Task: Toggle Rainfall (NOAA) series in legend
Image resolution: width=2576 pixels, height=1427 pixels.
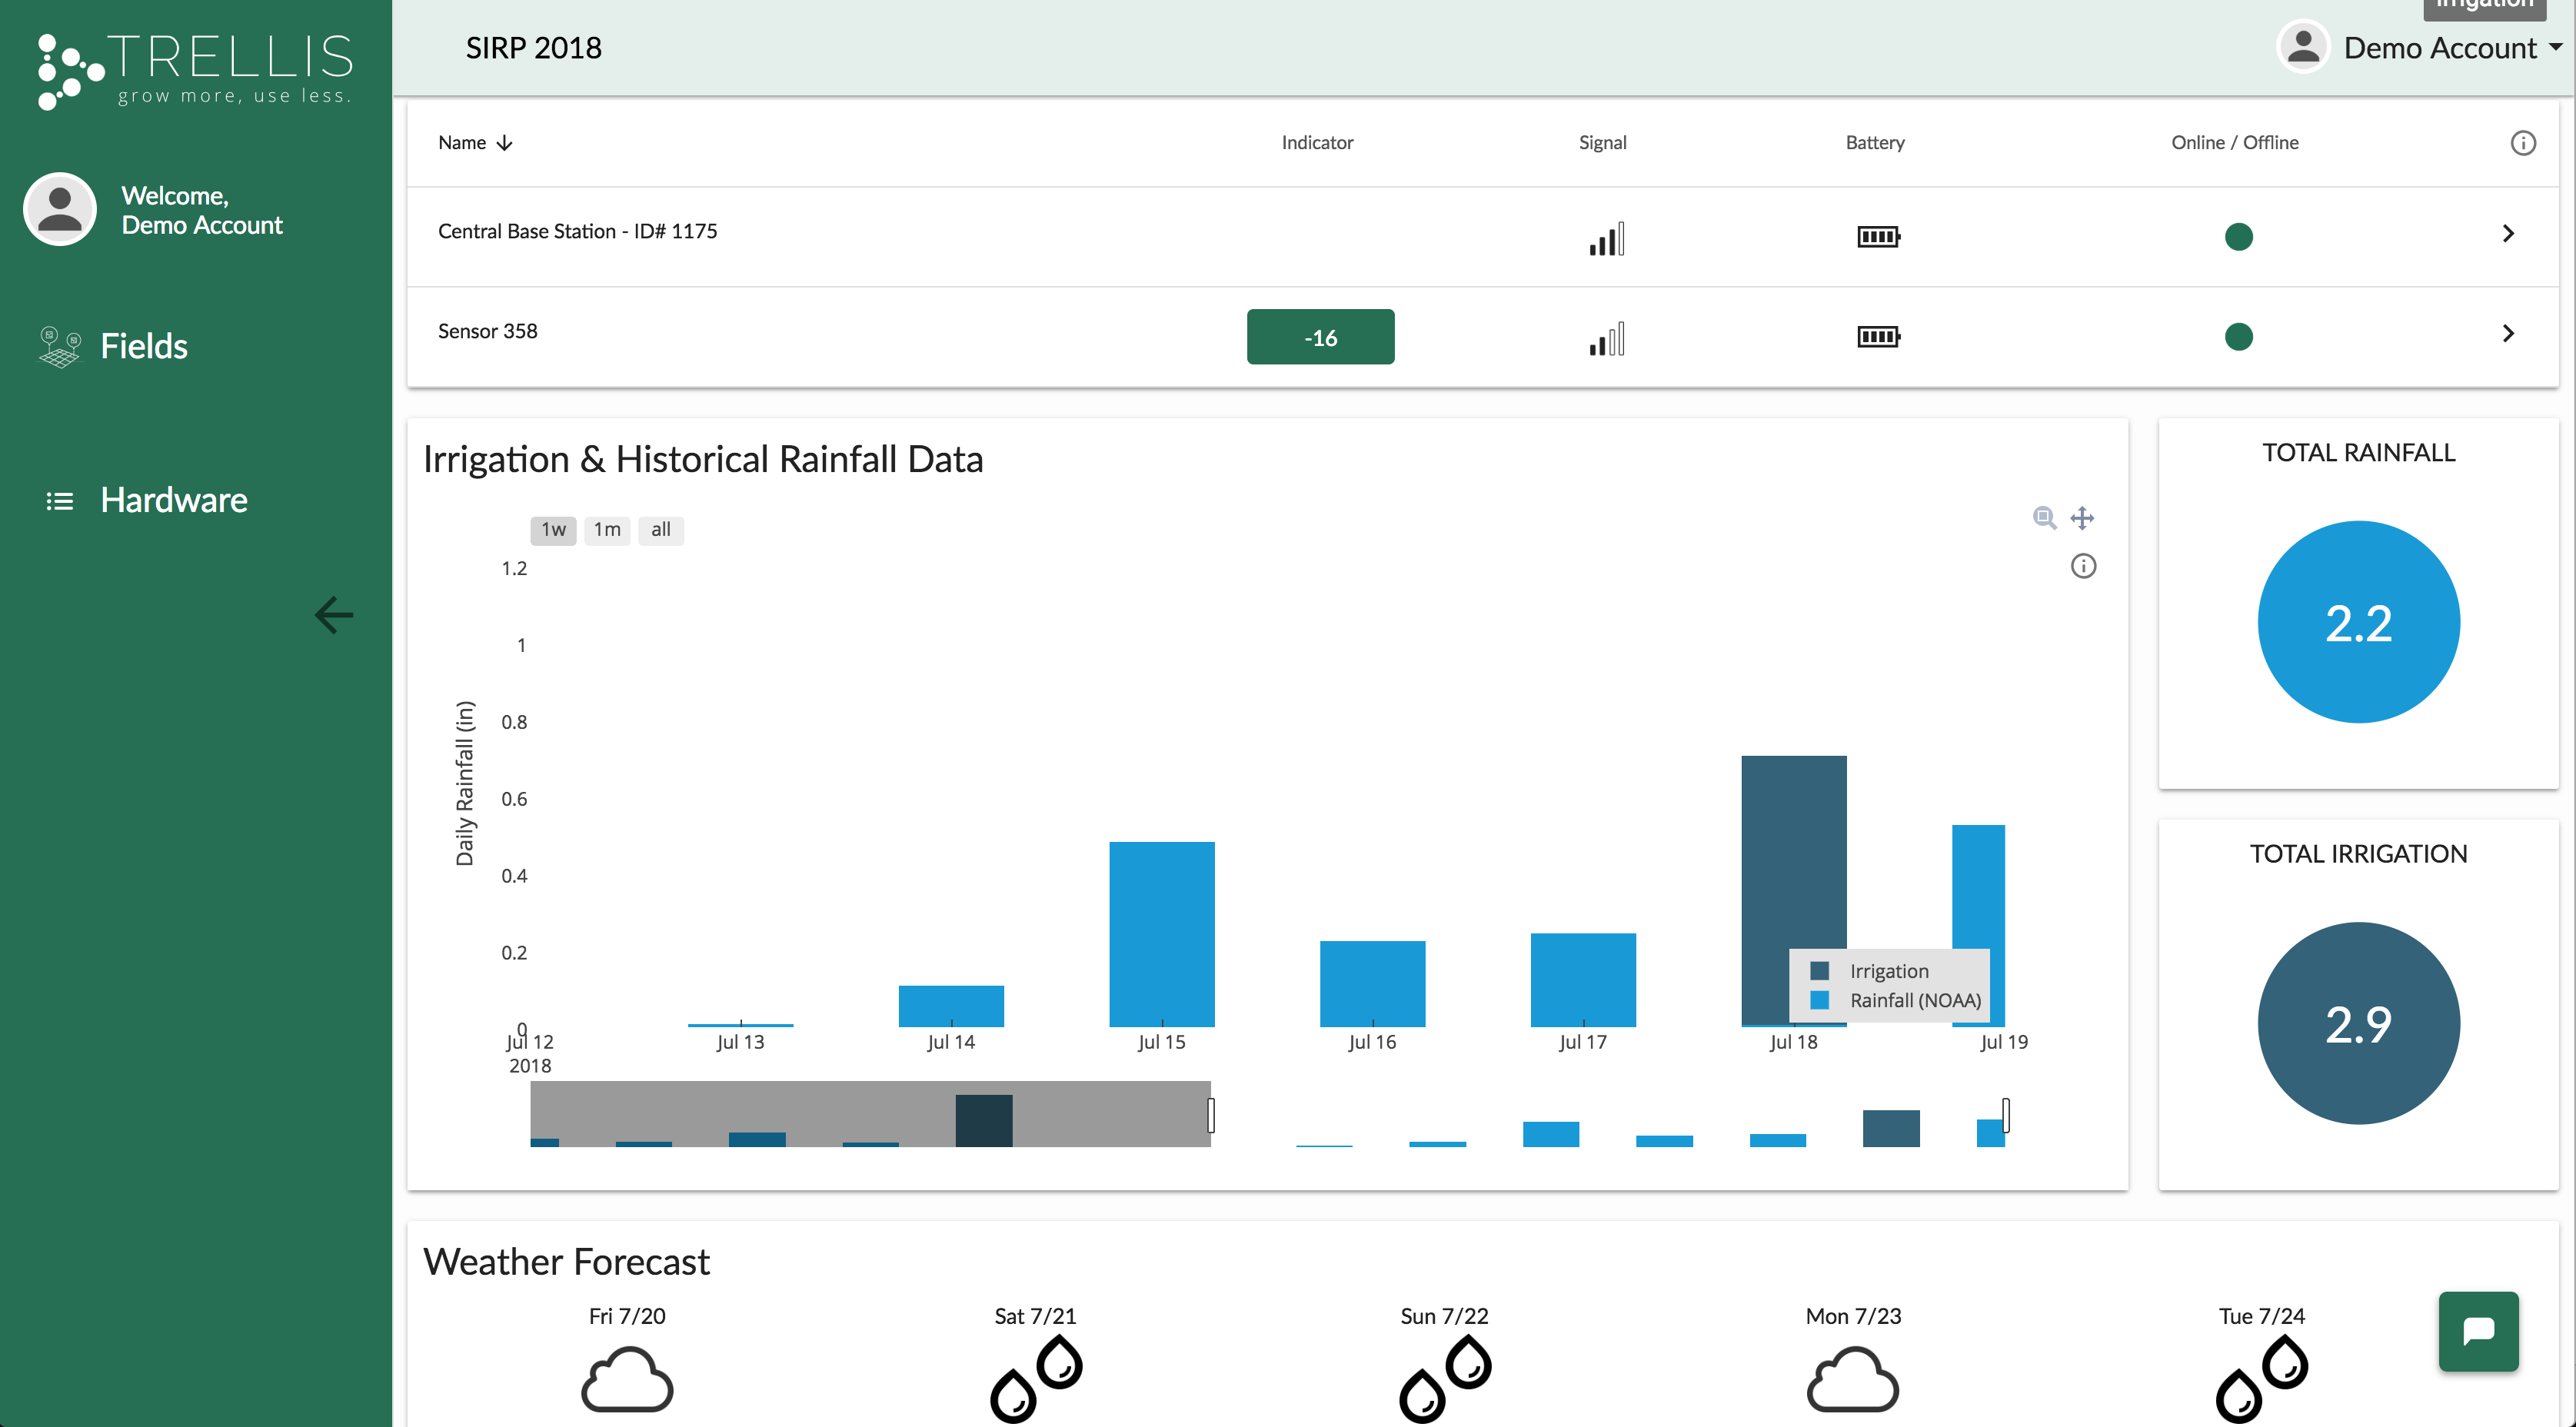Action: click(1913, 1000)
